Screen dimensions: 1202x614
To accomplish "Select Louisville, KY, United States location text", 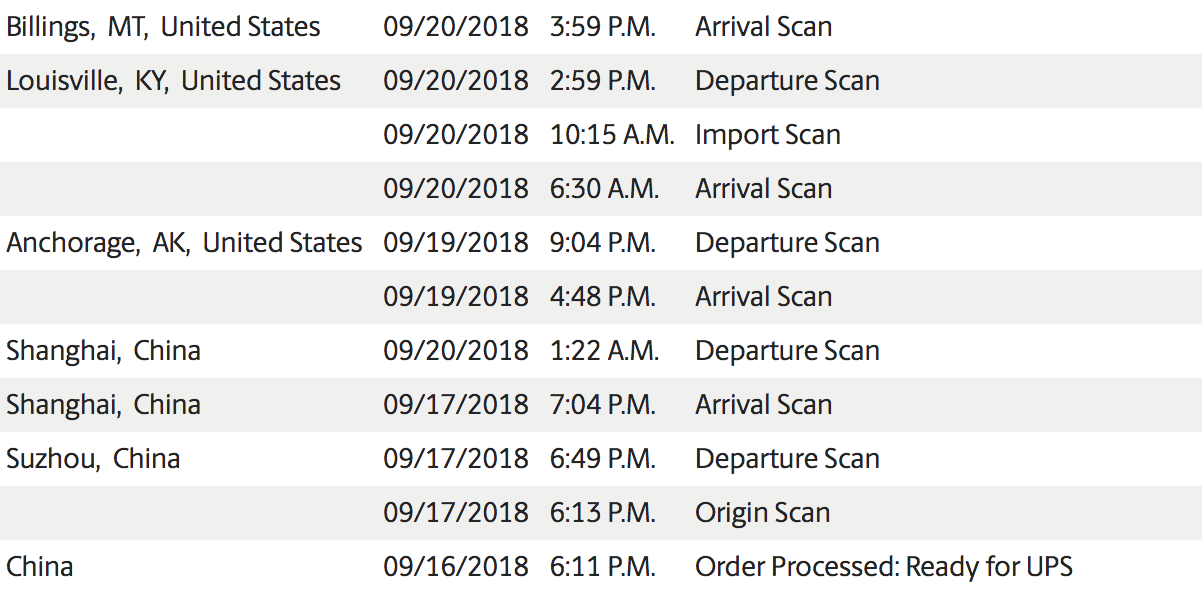I will pos(174,81).
